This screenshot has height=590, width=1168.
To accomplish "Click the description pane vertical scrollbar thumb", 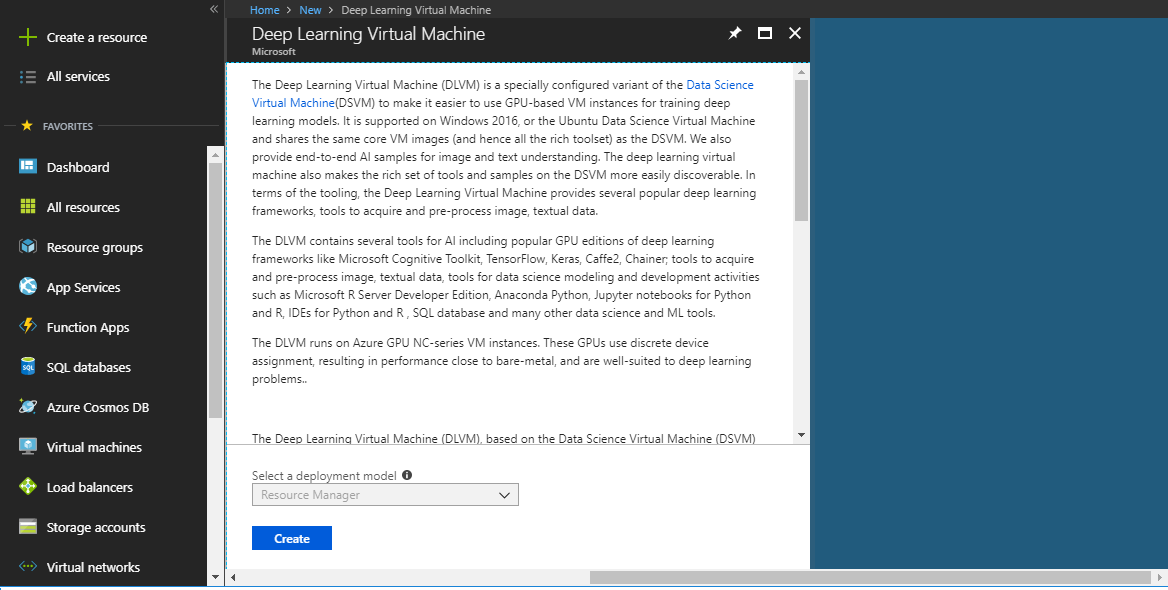I will (x=802, y=150).
